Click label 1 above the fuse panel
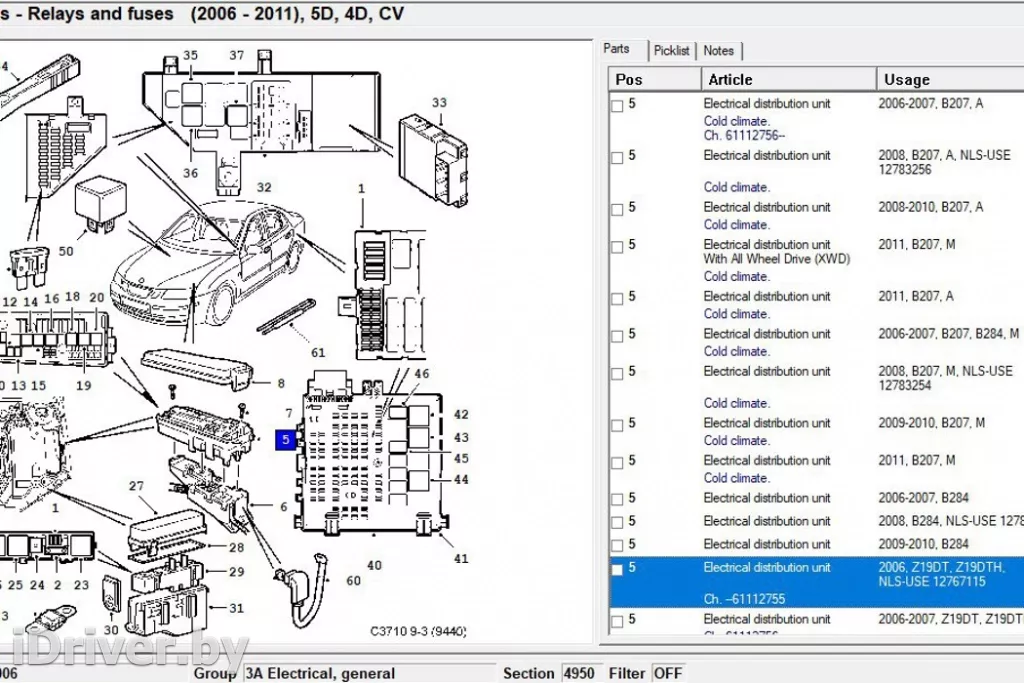Viewport: 1024px width, 683px height. (x=361, y=189)
